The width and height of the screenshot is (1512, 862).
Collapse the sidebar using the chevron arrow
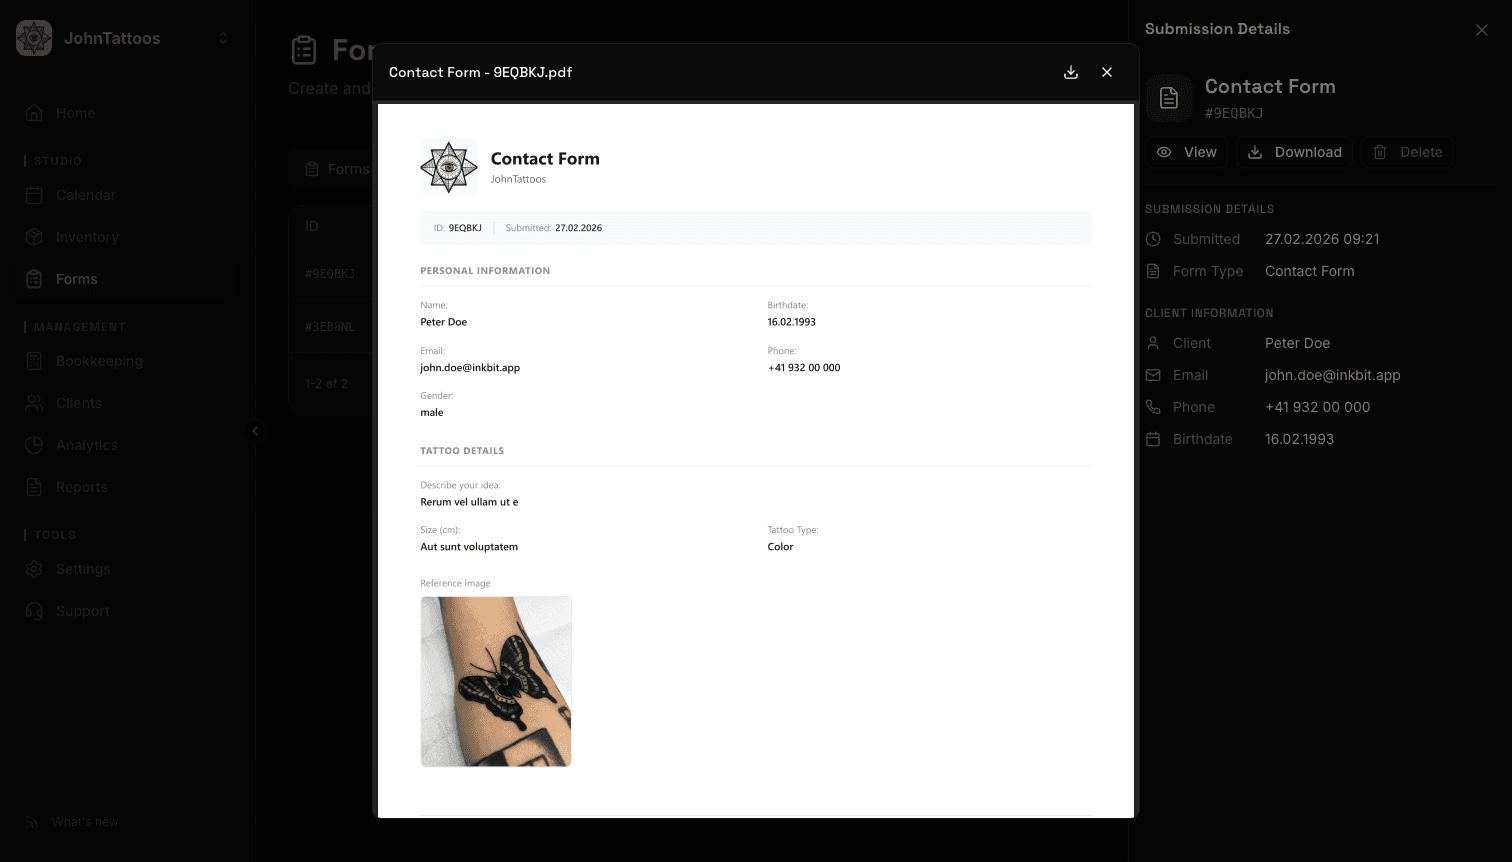[255, 431]
